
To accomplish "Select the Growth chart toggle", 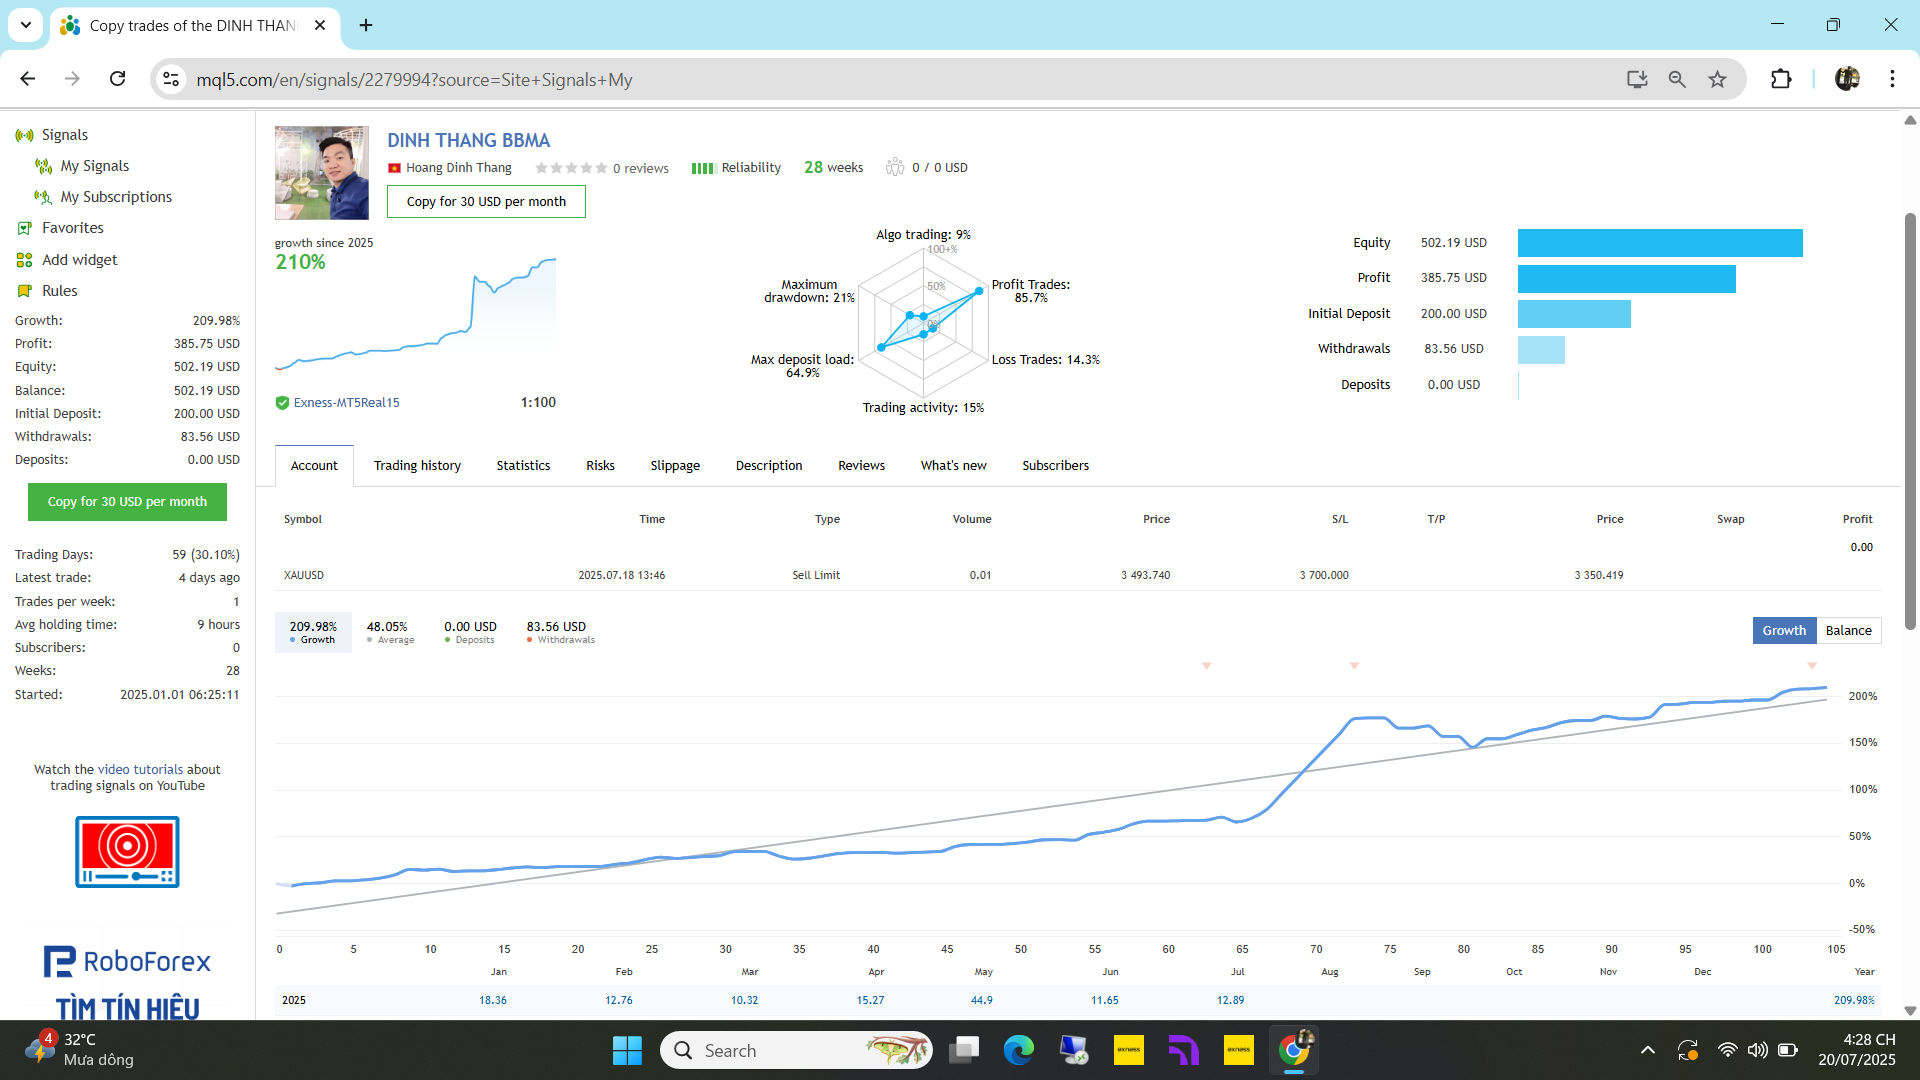I will (1784, 630).
